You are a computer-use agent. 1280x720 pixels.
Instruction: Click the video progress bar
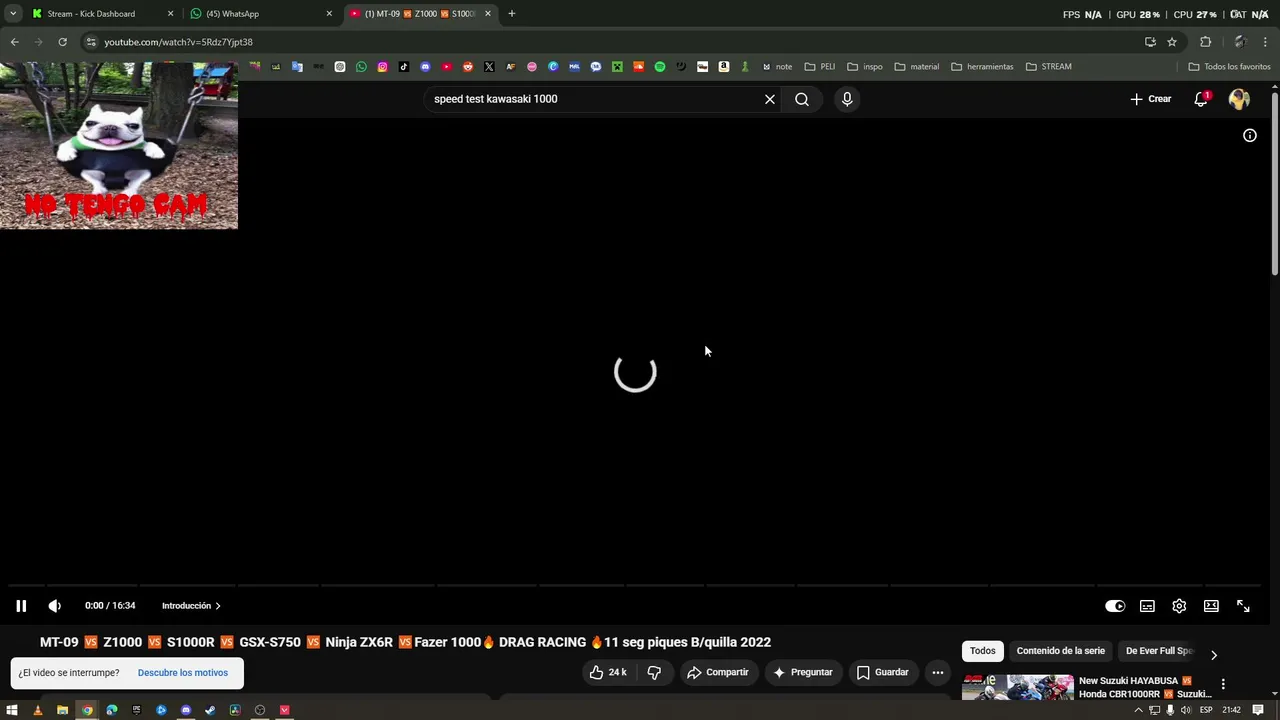[x=635, y=585]
